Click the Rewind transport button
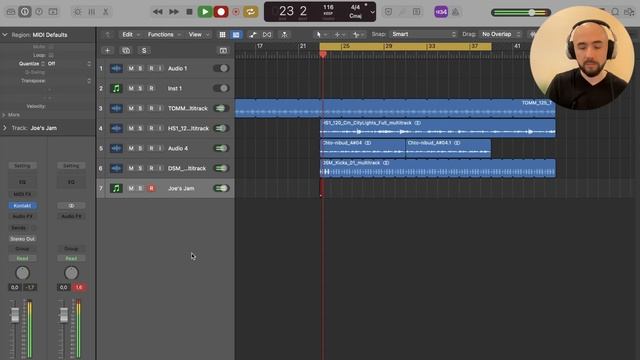This screenshot has width=640, height=360. [158, 12]
